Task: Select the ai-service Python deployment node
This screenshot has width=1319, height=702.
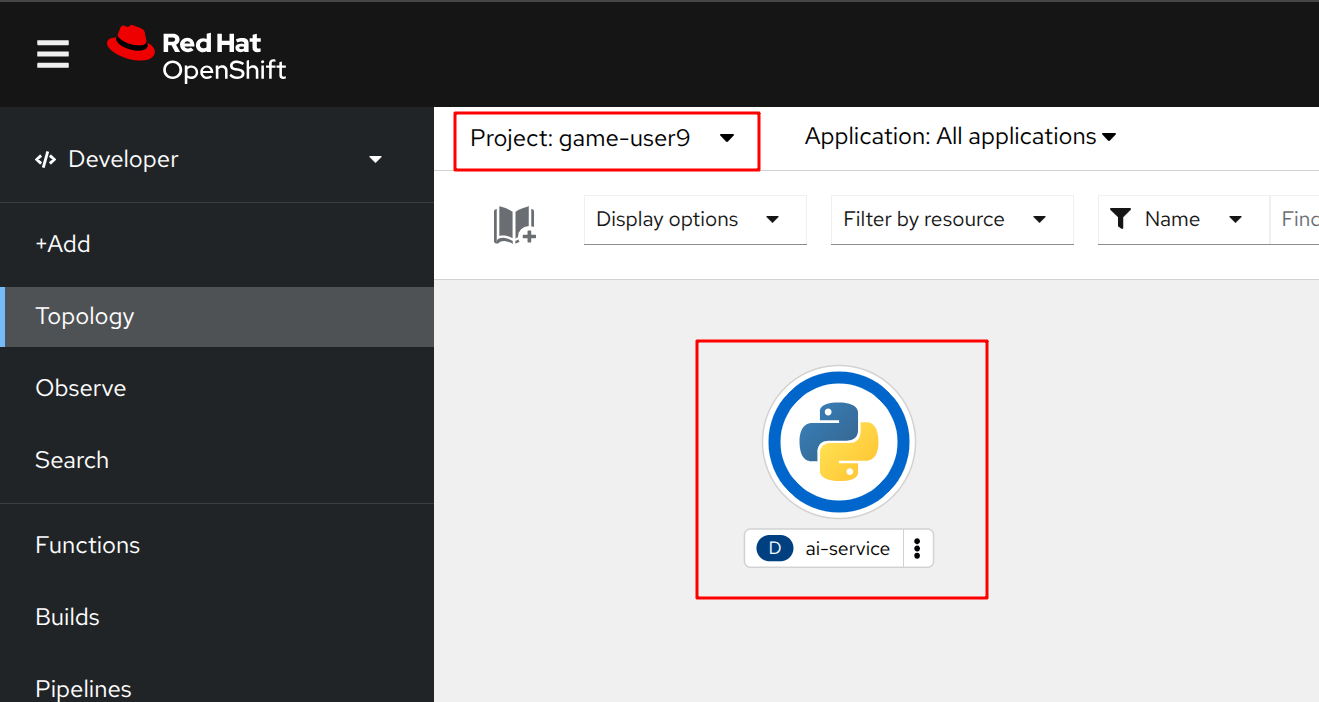Action: pos(839,442)
